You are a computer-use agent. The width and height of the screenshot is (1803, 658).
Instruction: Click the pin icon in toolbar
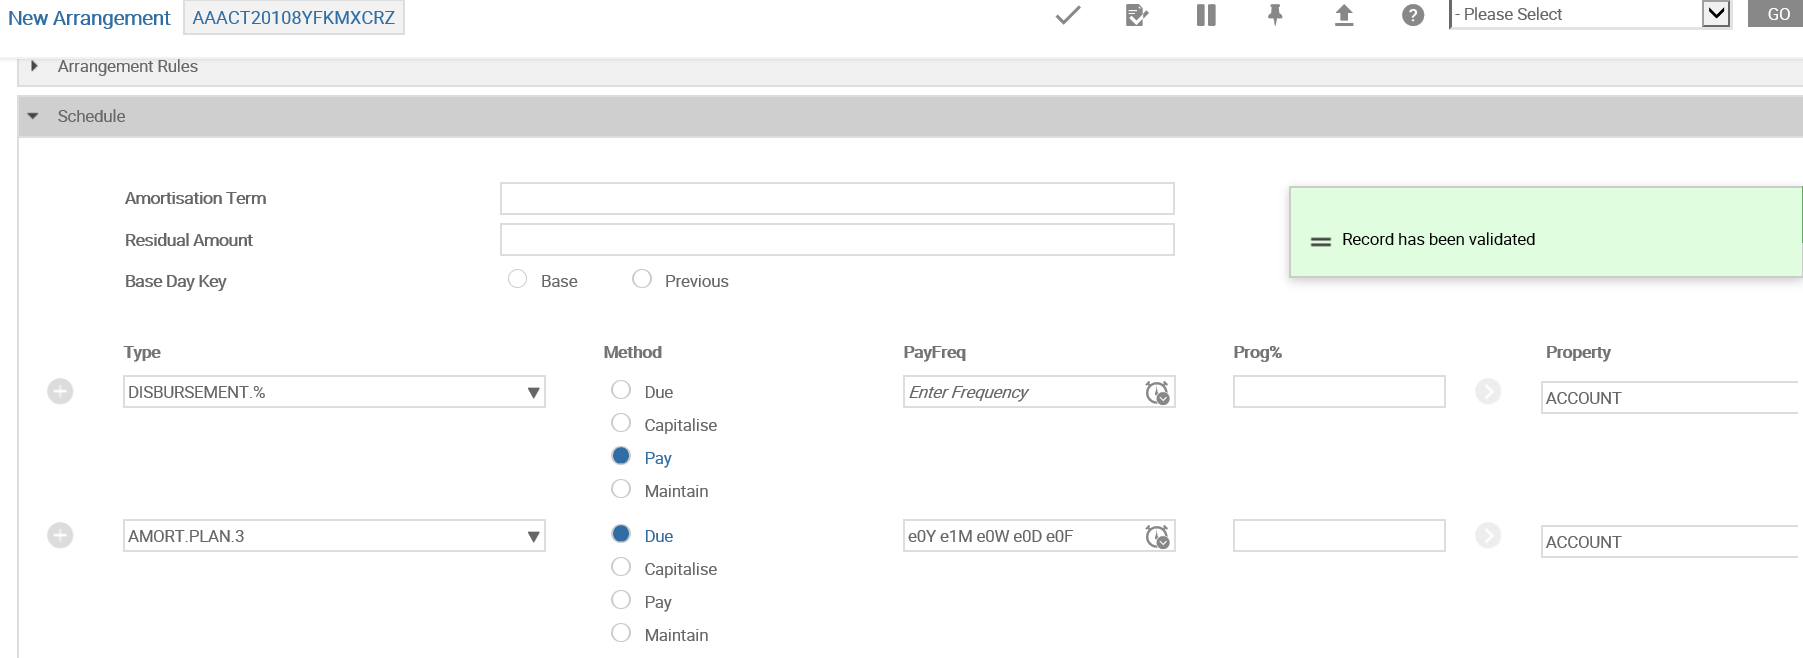pyautogui.click(x=1275, y=15)
